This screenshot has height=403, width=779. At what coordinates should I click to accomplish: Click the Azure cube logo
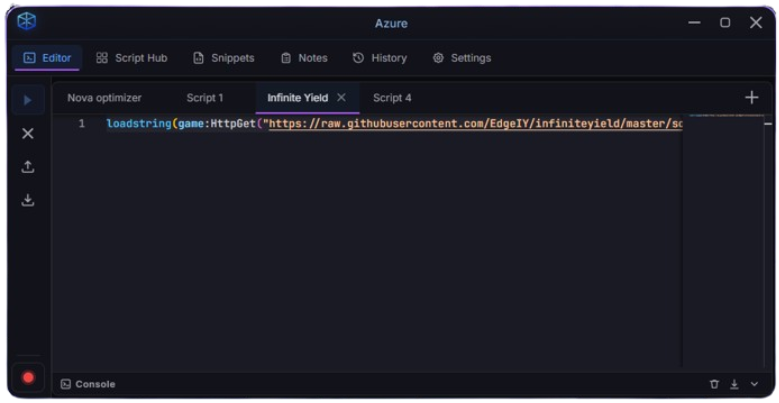(x=26, y=21)
